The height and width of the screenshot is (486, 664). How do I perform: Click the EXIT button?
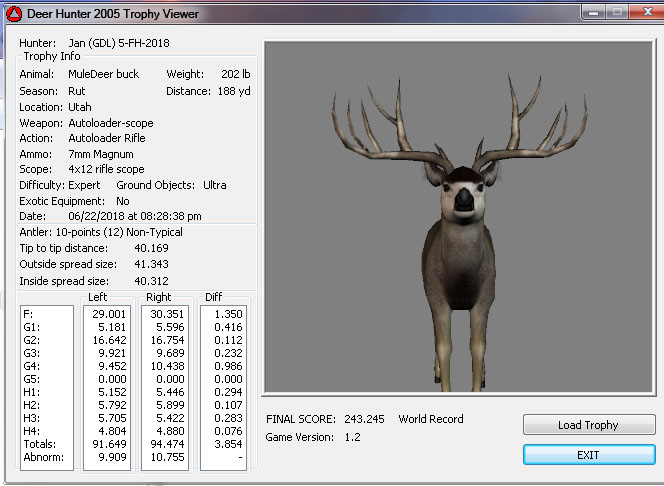pos(588,455)
